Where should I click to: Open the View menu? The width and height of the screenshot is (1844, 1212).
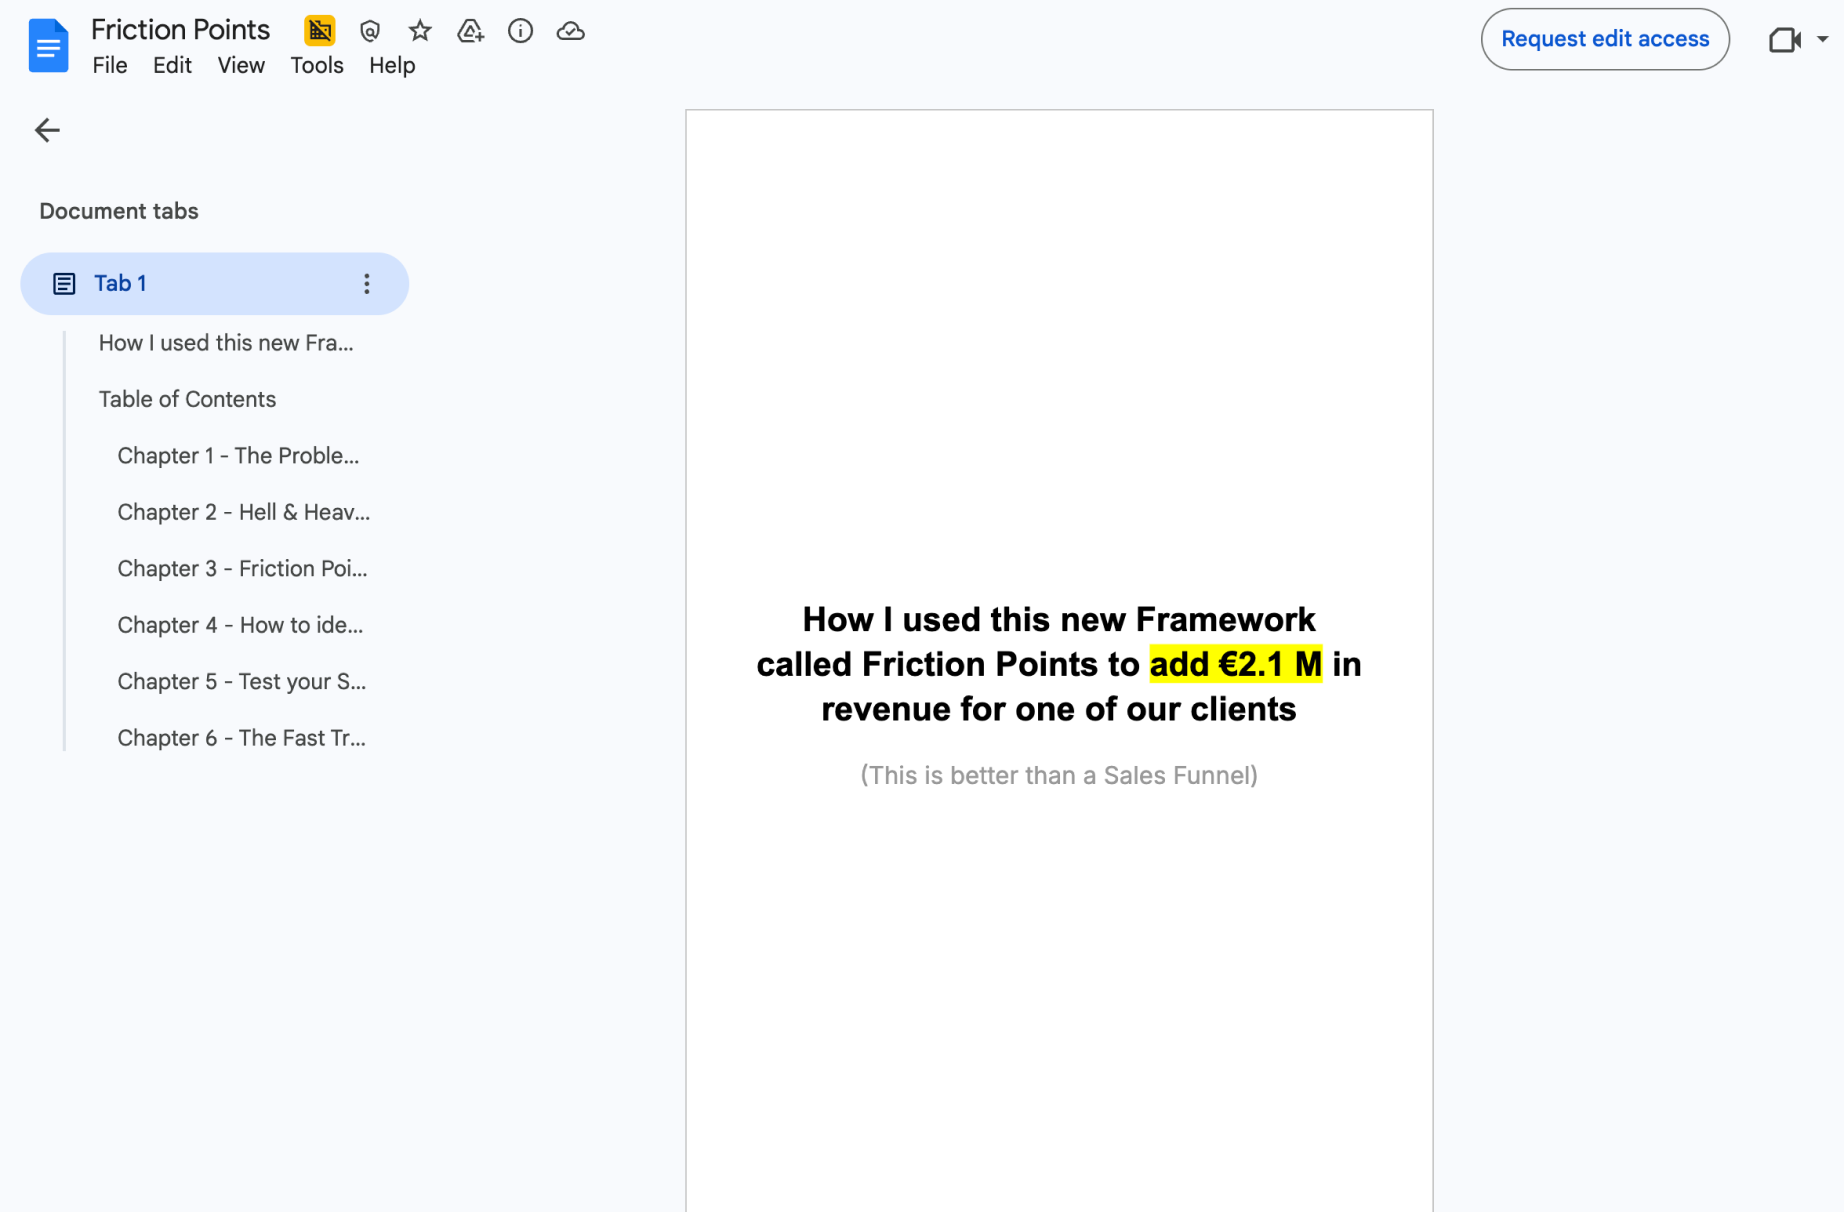[241, 65]
